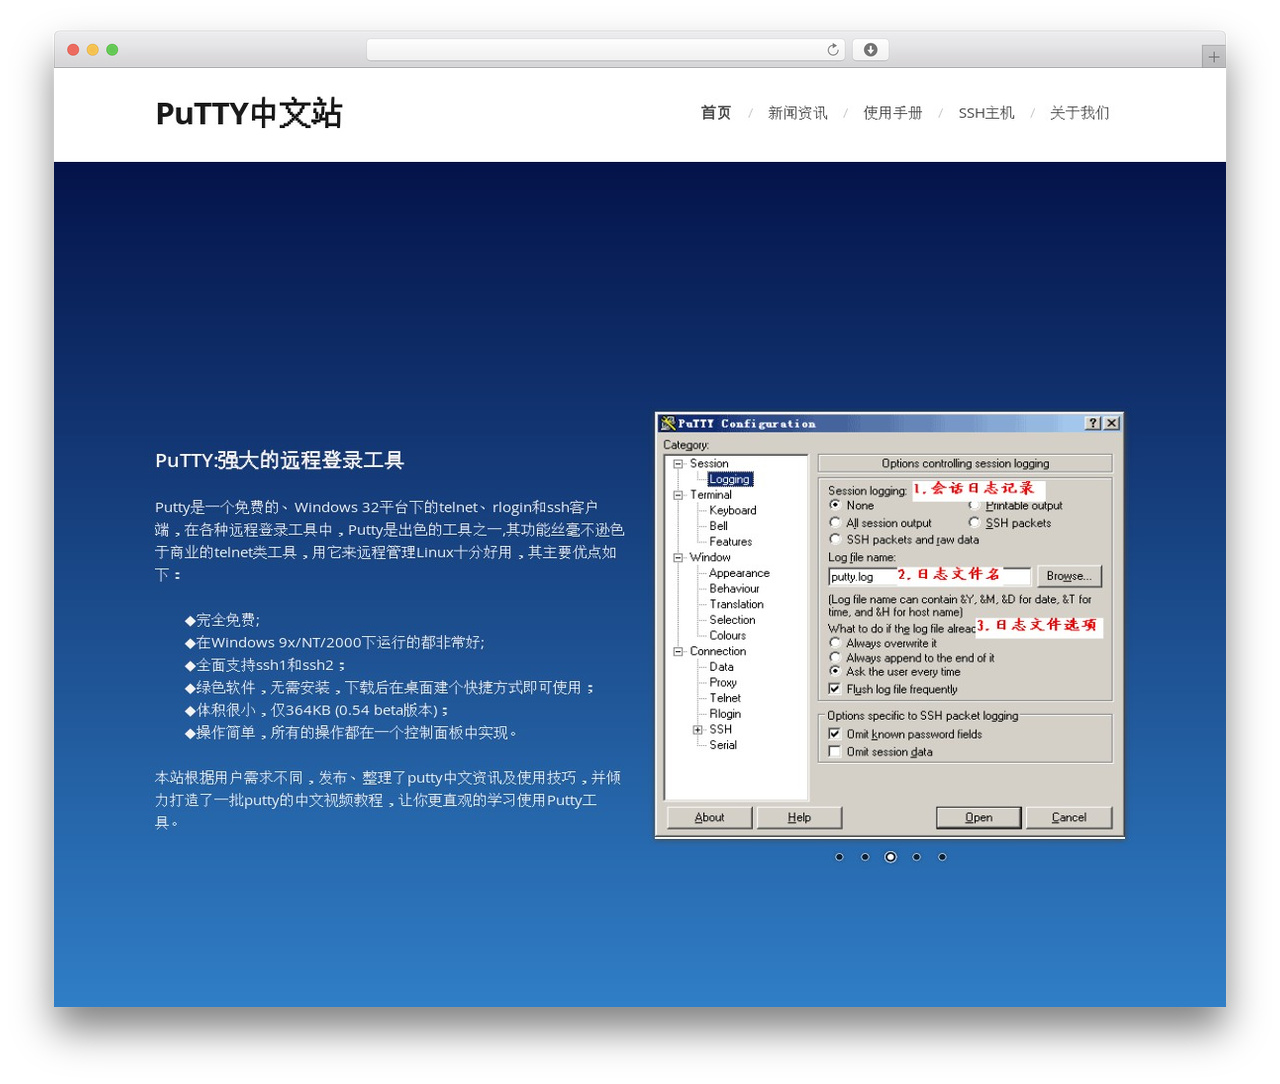This screenshot has width=1280, height=1084.
Task: Select Data in the category tree
Action: click(x=721, y=667)
